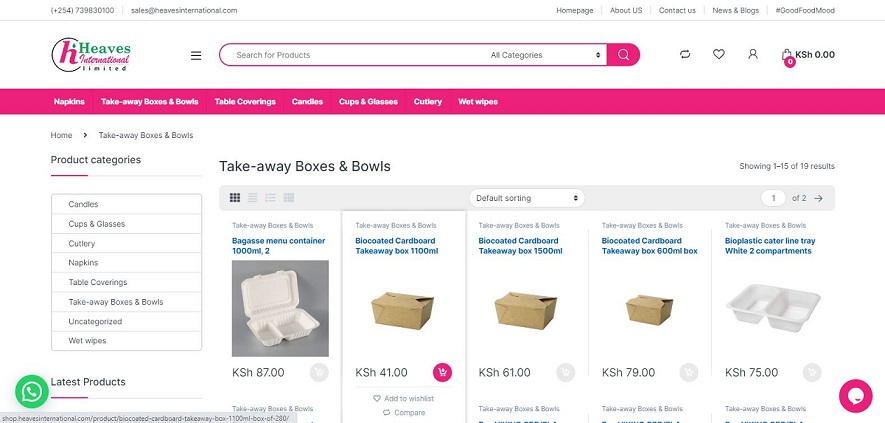Open the user account icon
Screen dimensions: 885x423
tap(753, 55)
